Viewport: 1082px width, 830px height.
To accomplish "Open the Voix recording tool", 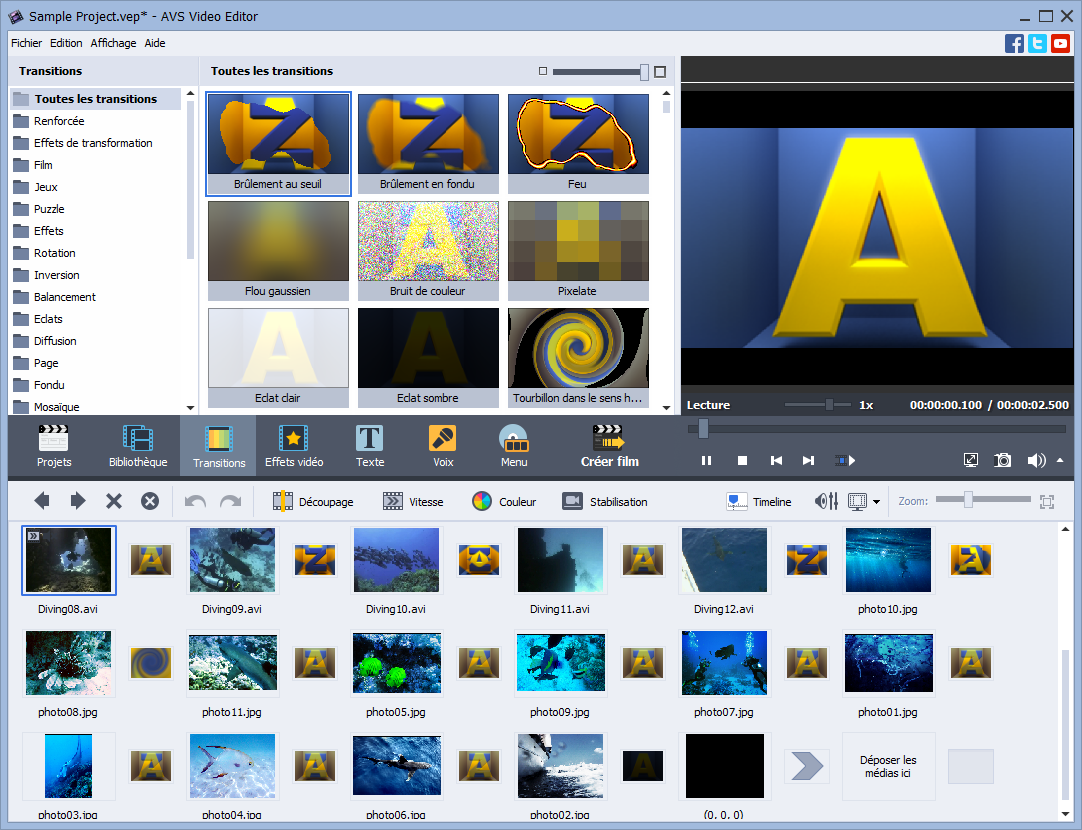I will point(443,446).
